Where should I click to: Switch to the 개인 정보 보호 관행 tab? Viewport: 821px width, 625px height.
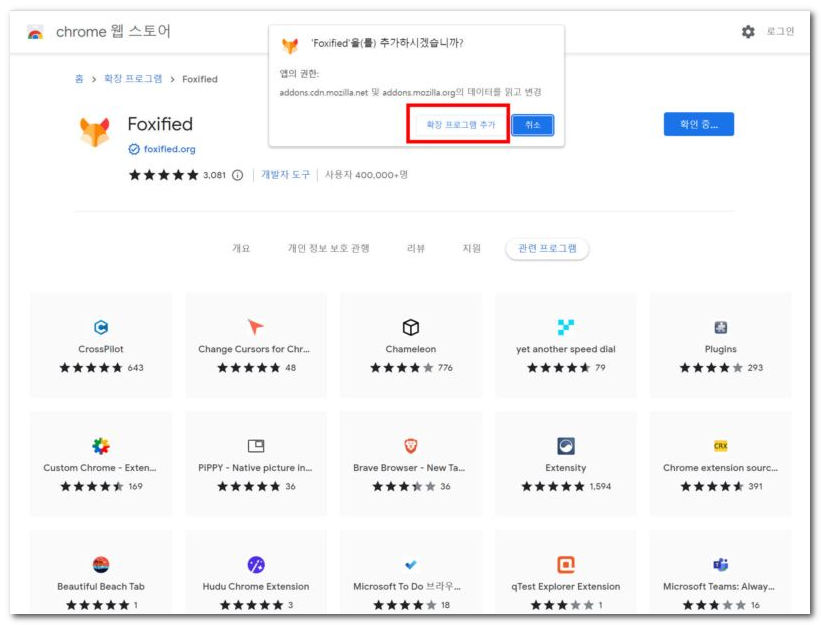coord(328,249)
